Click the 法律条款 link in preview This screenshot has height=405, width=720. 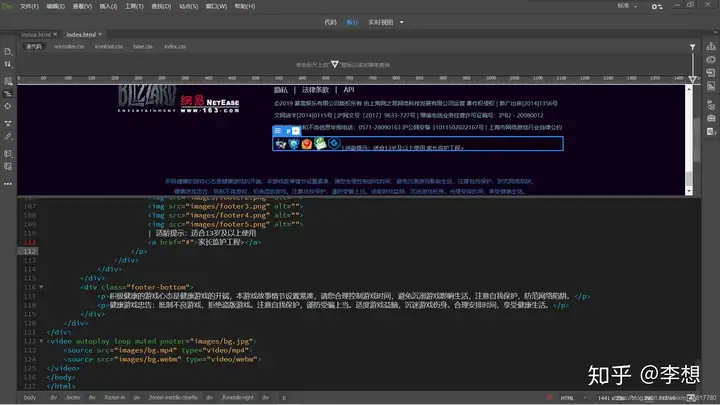pyautogui.click(x=315, y=90)
